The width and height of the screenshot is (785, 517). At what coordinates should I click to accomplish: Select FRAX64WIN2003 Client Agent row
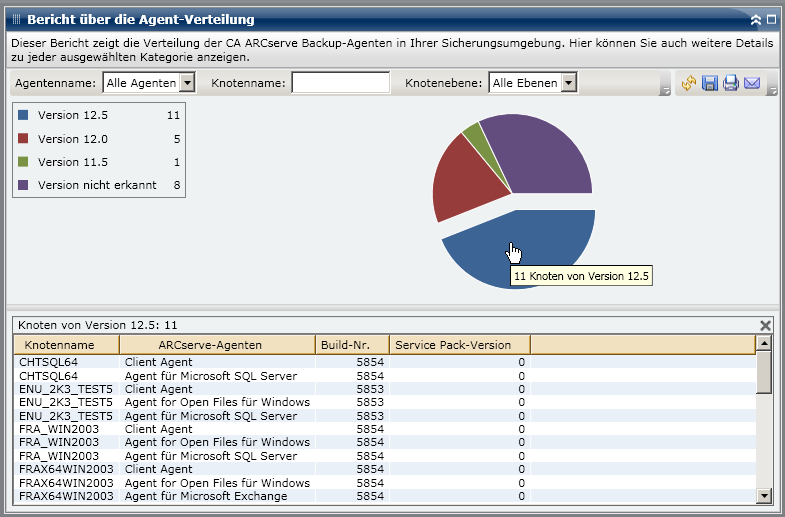pyautogui.click(x=384, y=469)
